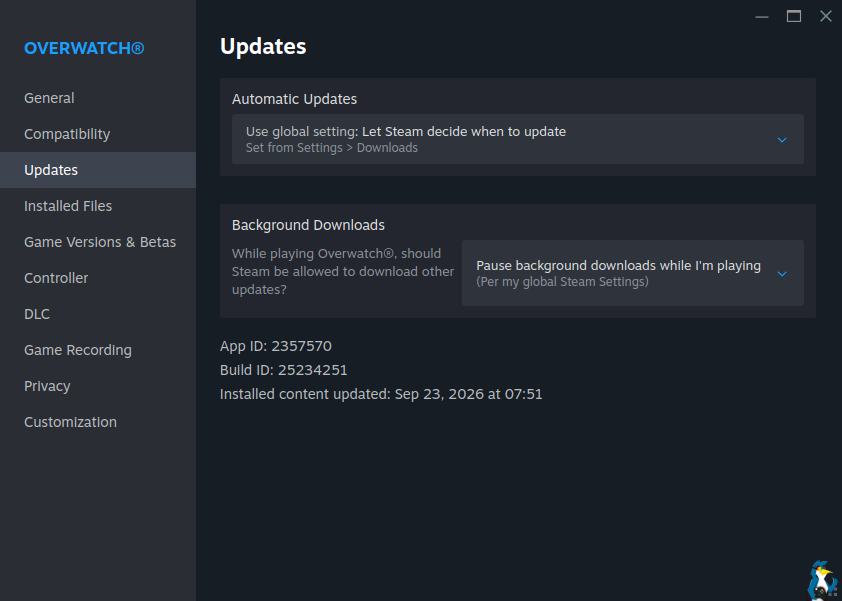Open the Controller settings
The width and height of the screenshot is (842, 601).
[98, 278]
